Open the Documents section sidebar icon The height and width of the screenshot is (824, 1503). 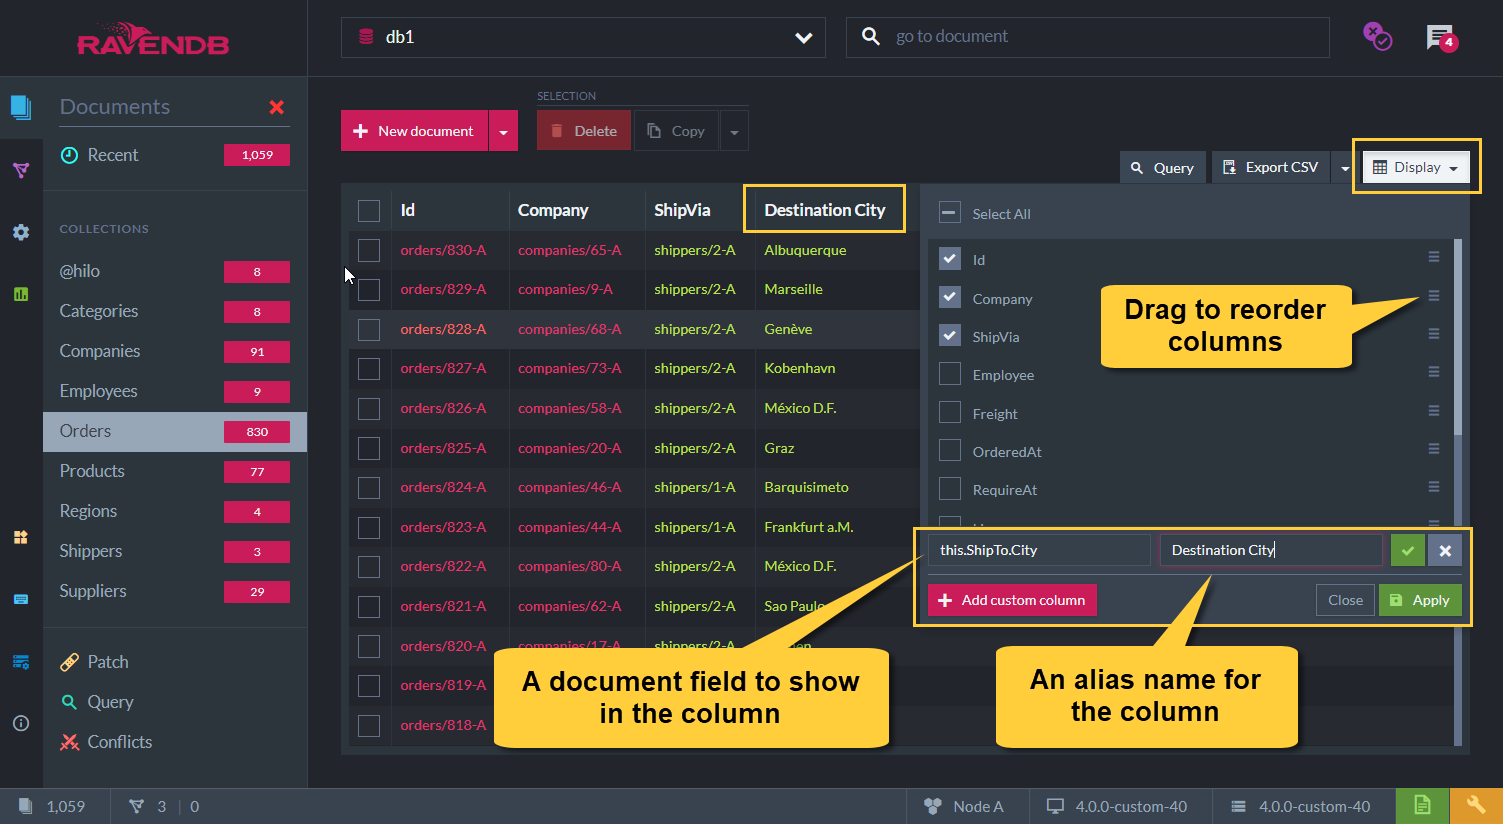[21, 107]
